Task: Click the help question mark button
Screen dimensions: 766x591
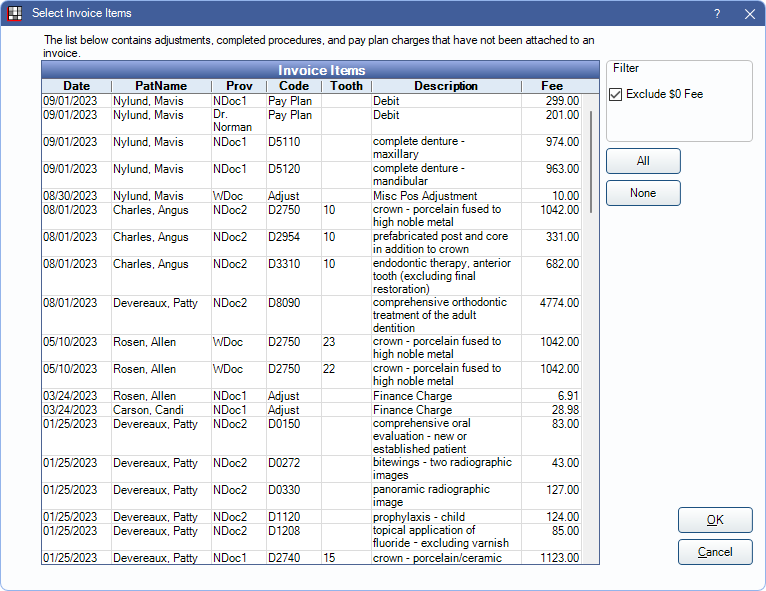Action: pos(716,13)
